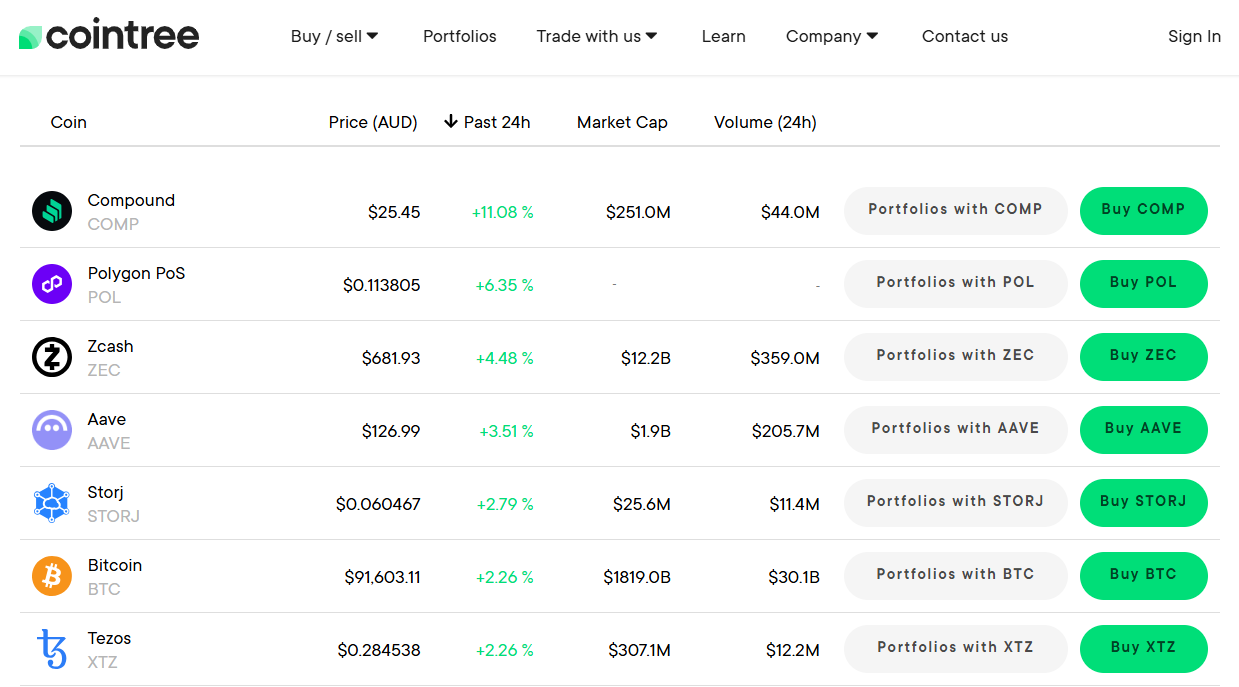Screen dimensions: 1239x687
Task: Click the Buy AAVE button
Action: [x=1144, y=430]
